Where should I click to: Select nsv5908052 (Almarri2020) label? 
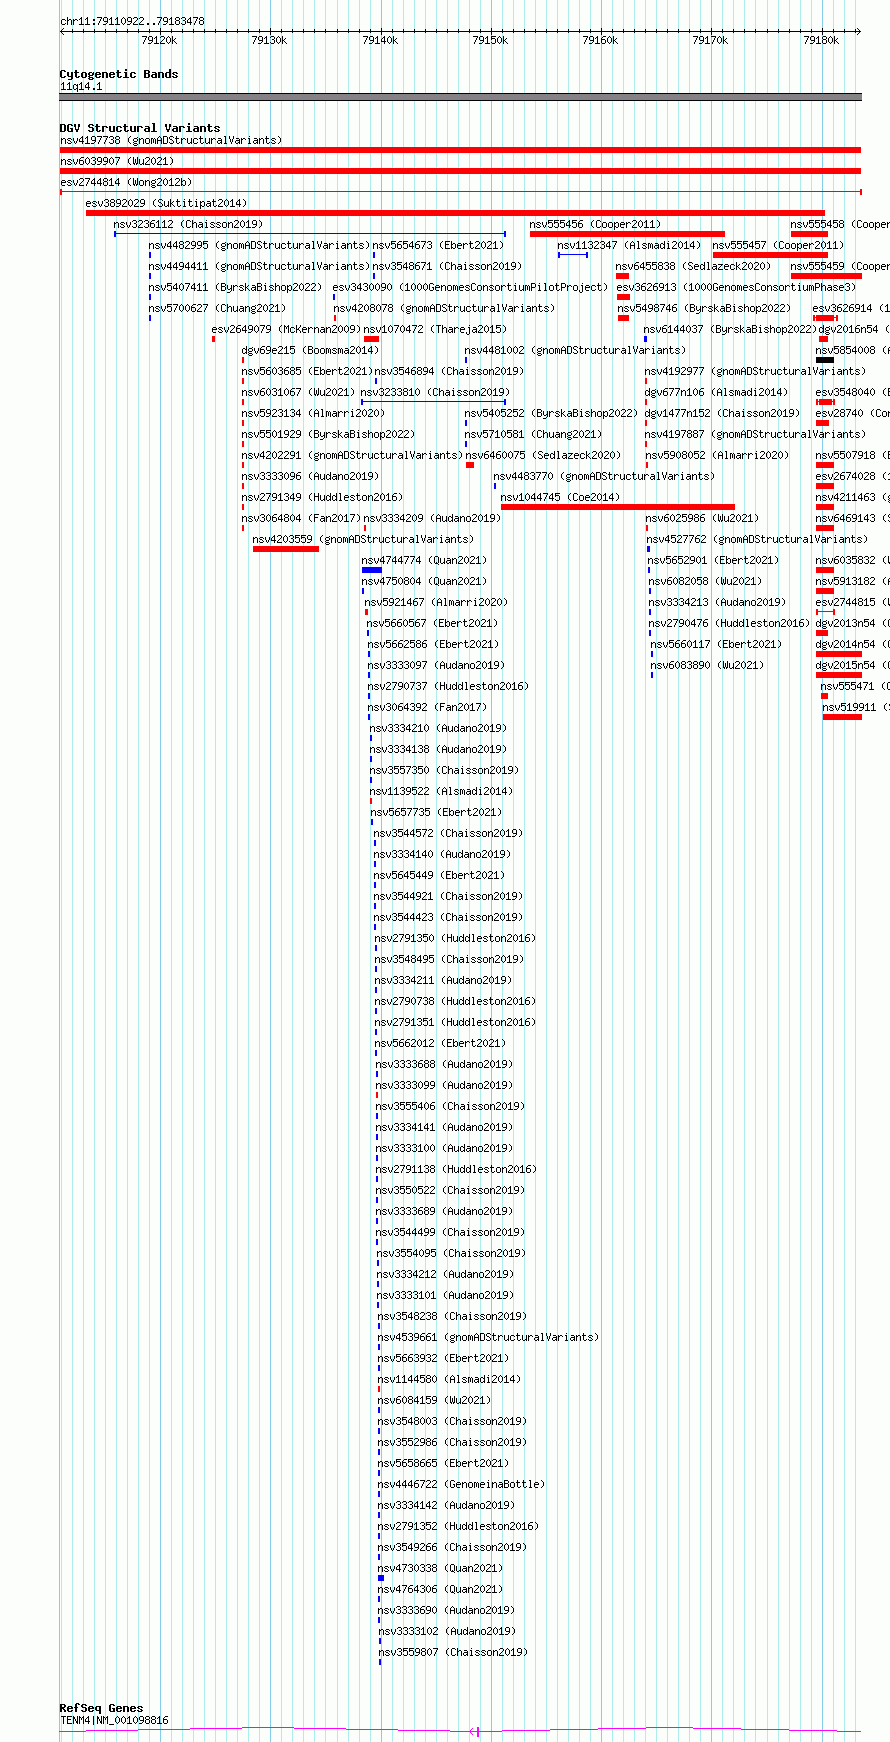[x=717, y=455]
